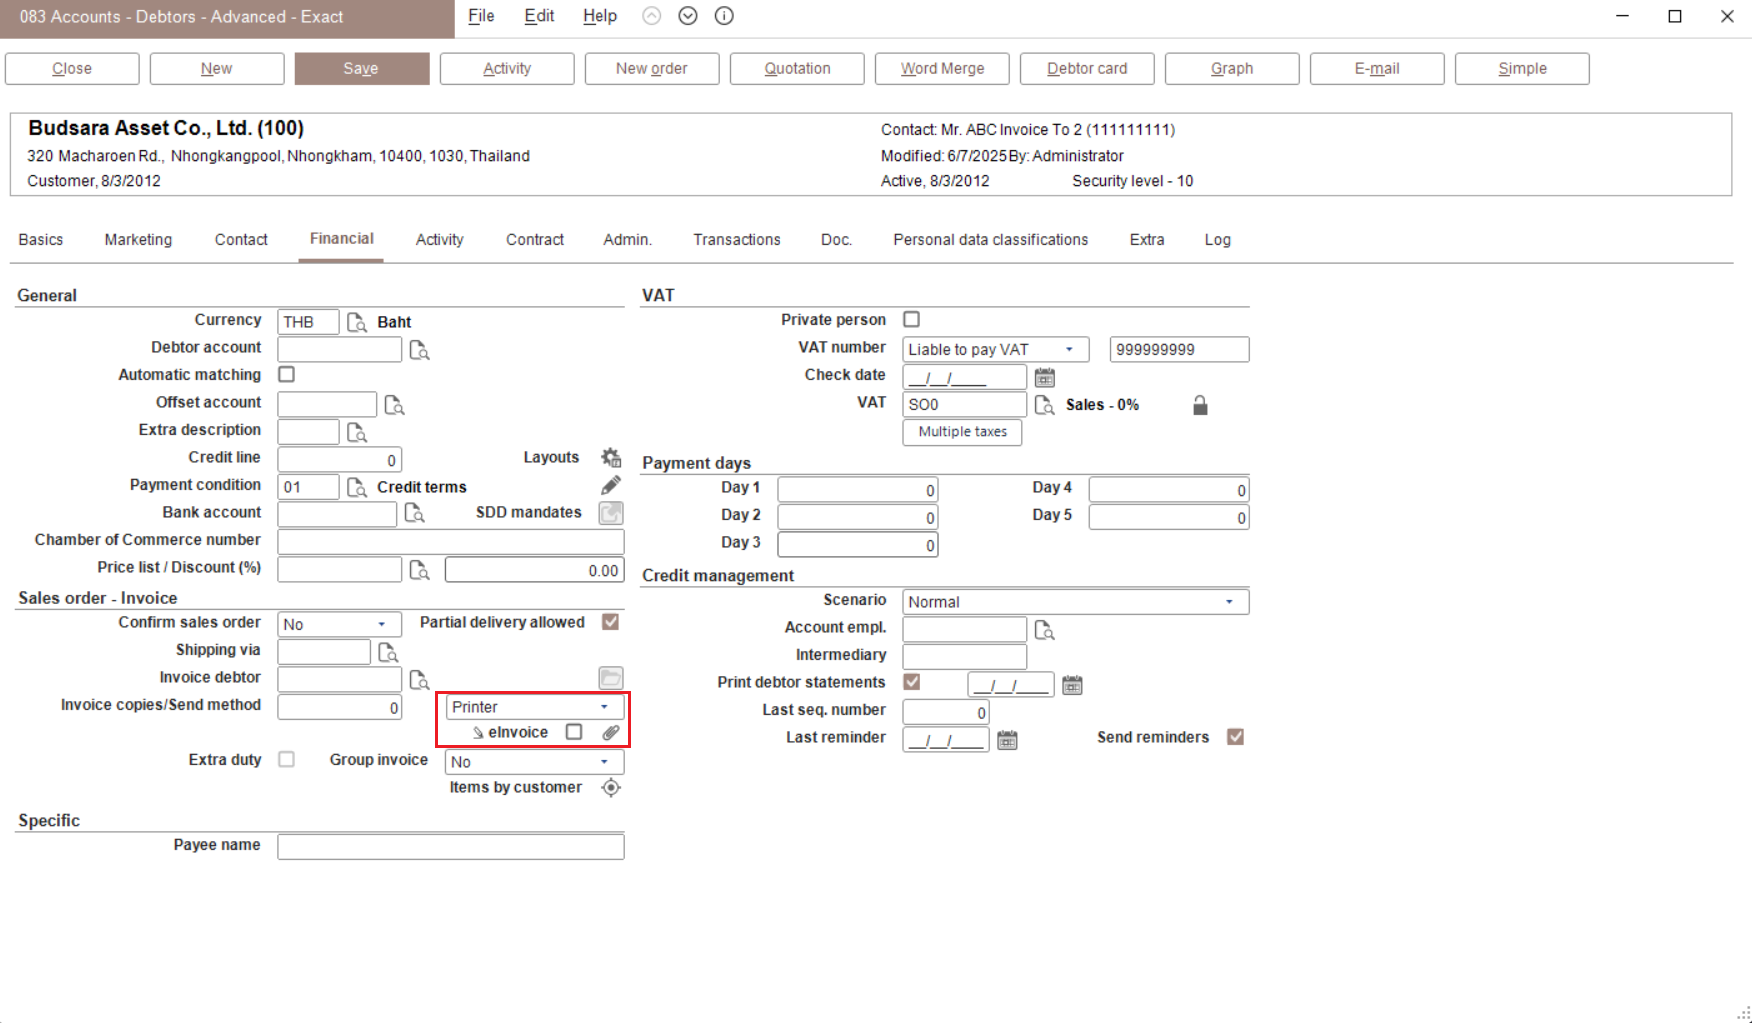Click the pencil edit icon beside Credit terms
Screen dimensions: 1752x1023
coord(610,485)
